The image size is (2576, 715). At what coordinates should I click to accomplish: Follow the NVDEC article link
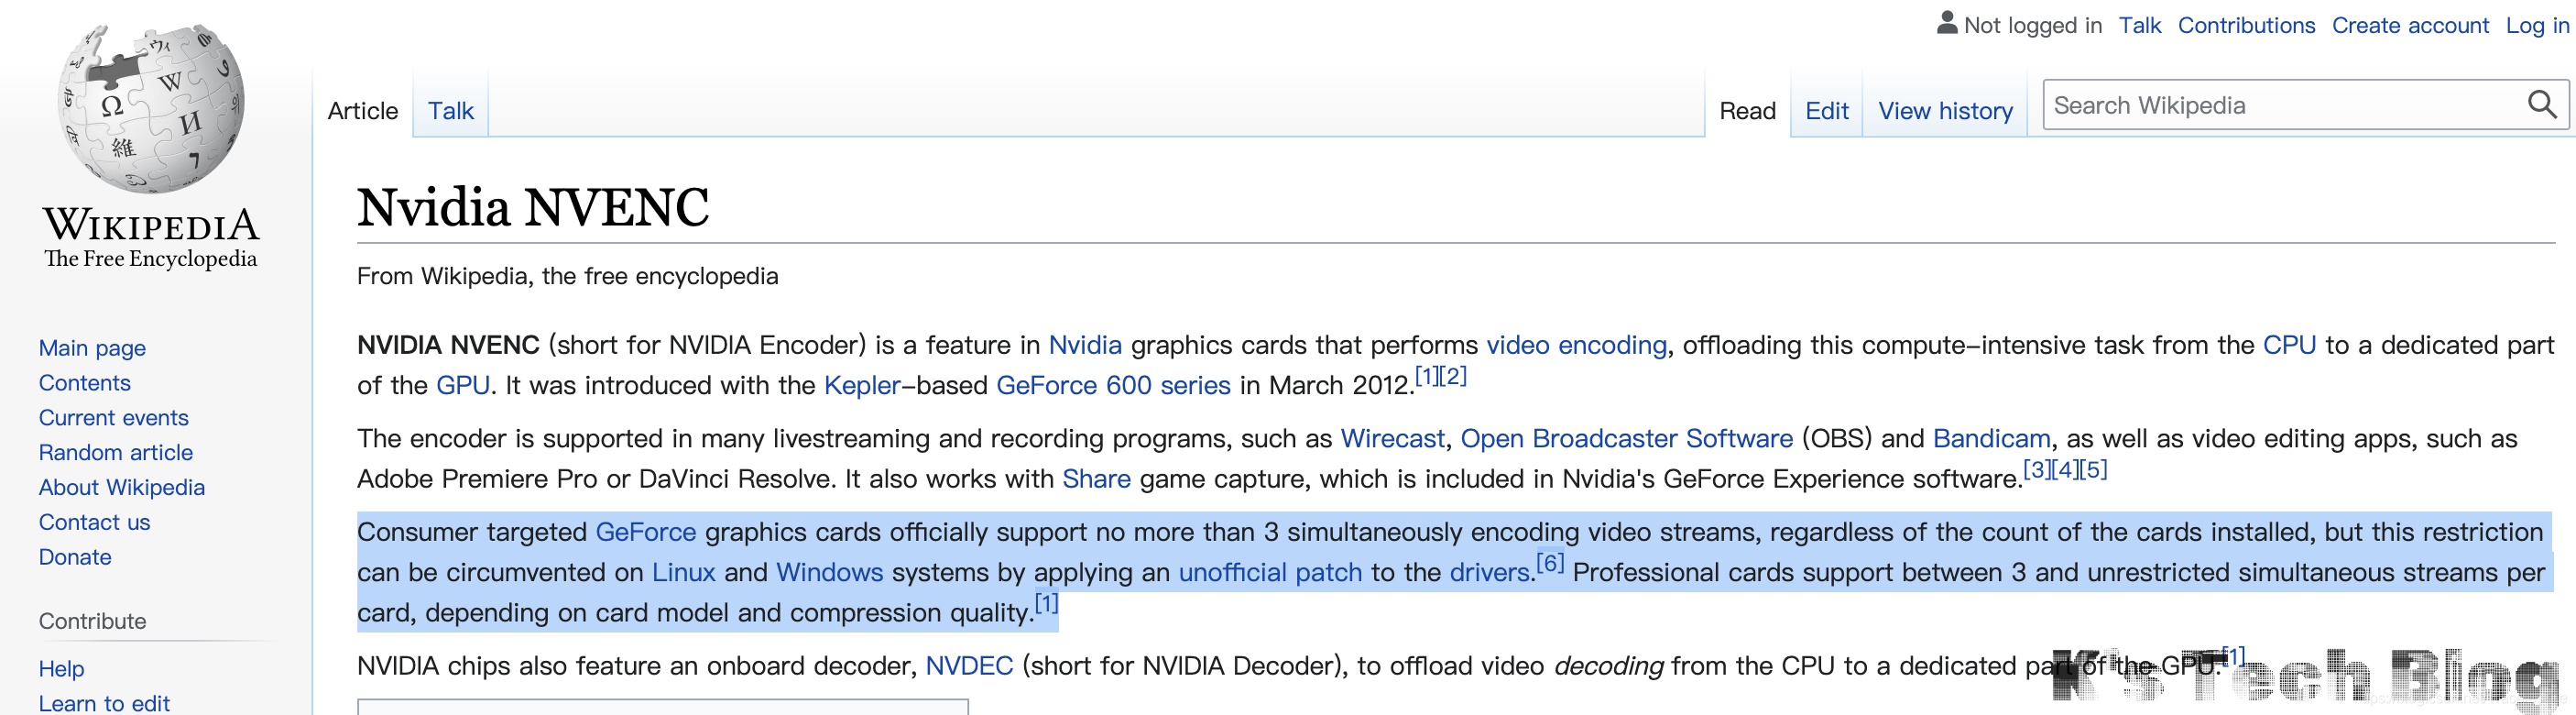coord(969,666)
